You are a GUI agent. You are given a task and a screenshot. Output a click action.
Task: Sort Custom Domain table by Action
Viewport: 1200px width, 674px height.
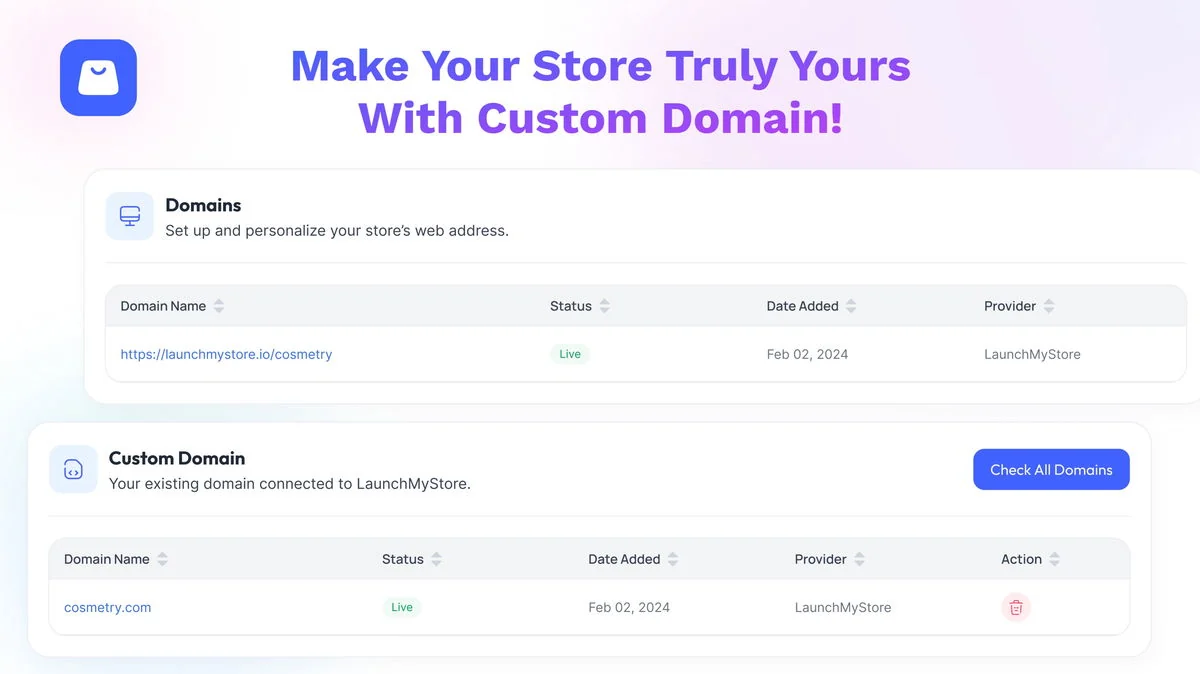[x=1054, y=559]
